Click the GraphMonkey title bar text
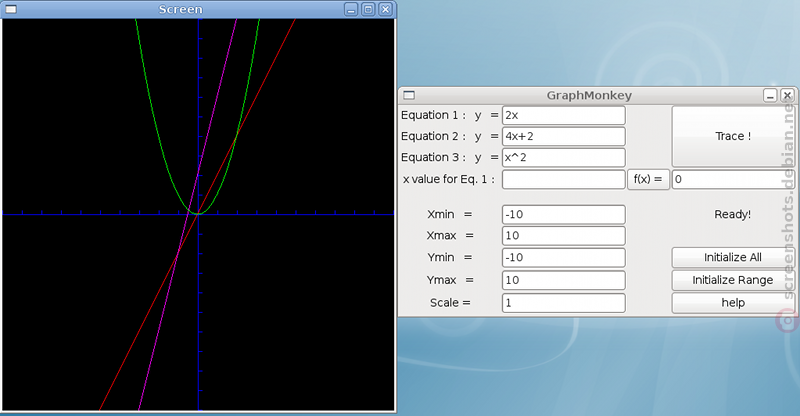The image size is (800, 416). click(x=589, y=95)
